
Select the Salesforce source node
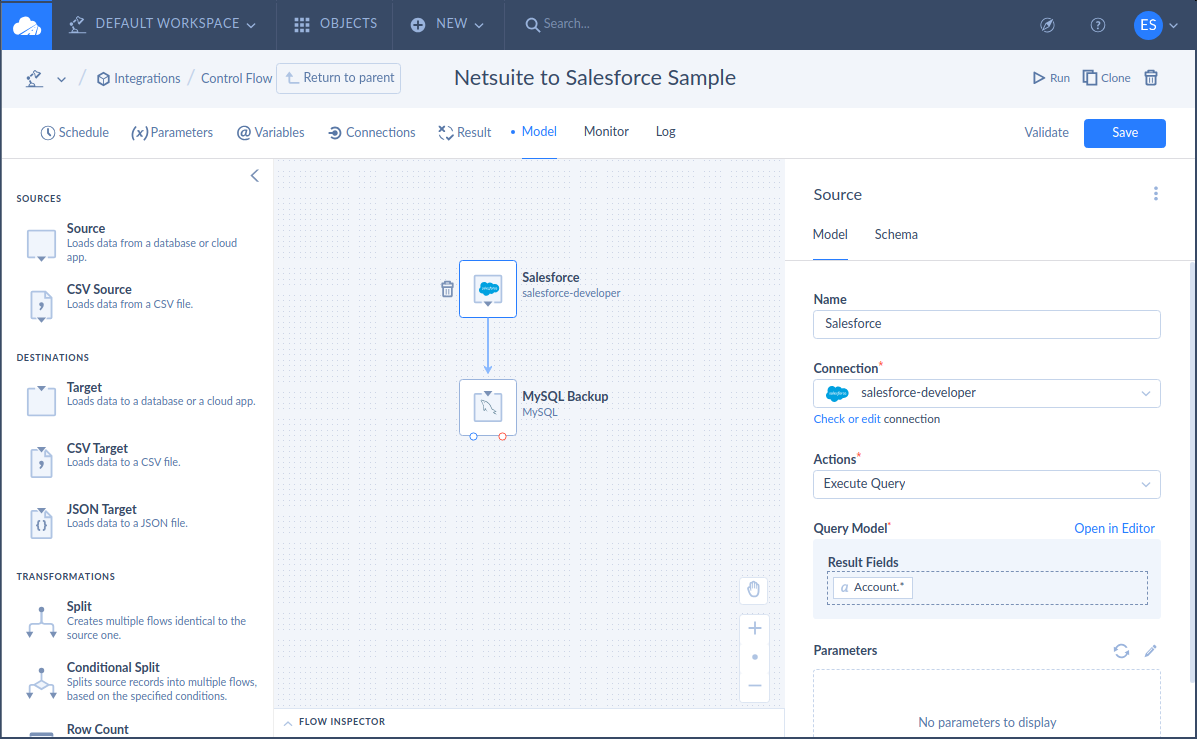(x=488, y=289)
